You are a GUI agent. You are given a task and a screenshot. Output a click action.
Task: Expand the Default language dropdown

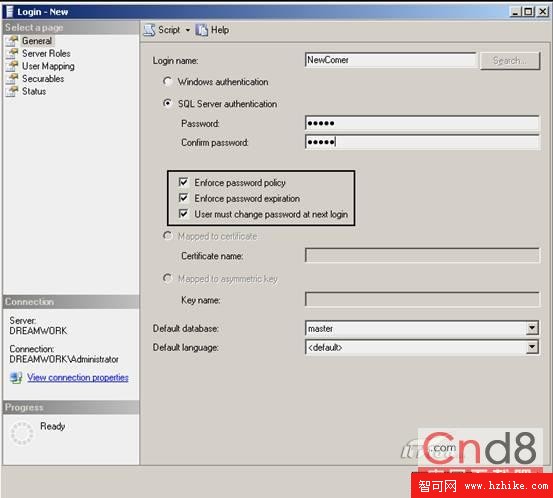[x=532, y=347]
